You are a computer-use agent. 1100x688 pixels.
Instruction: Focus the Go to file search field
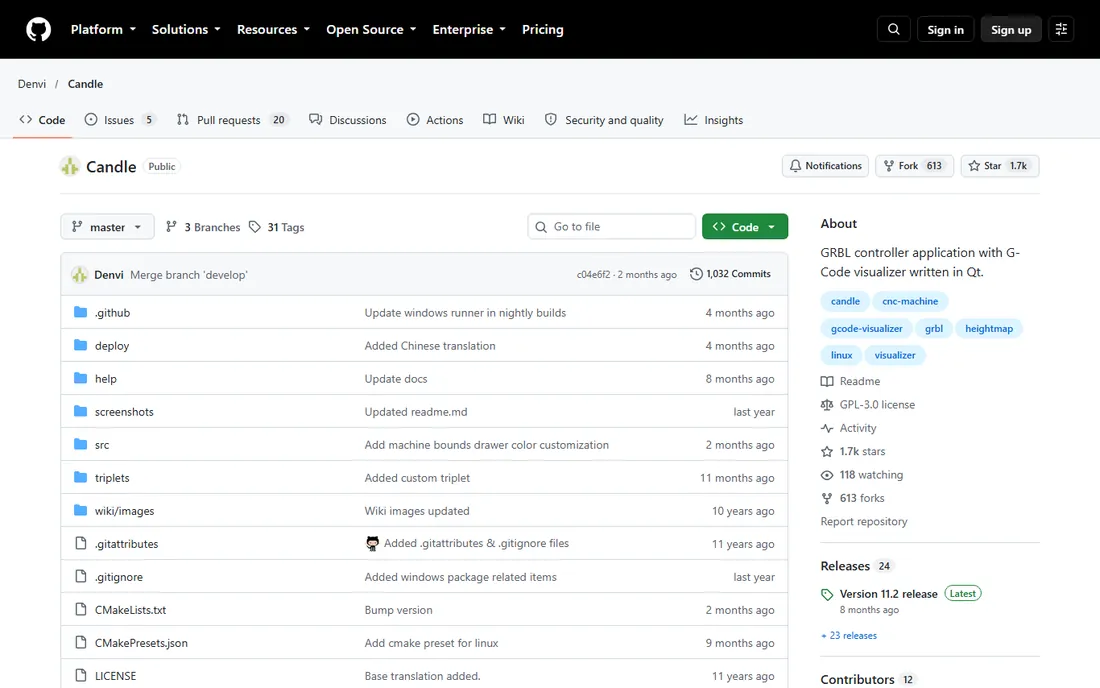click(612, 227)
